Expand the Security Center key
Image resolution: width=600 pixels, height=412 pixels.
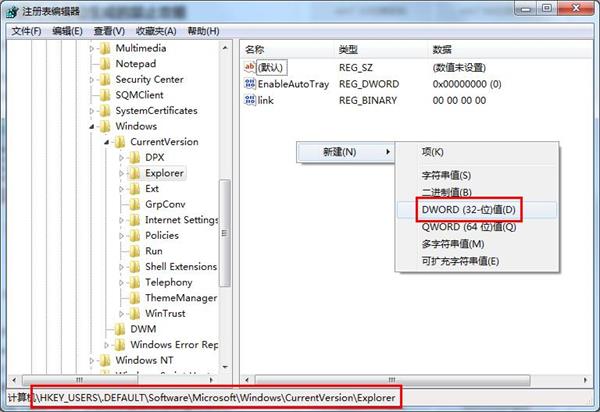pos(91,80)
